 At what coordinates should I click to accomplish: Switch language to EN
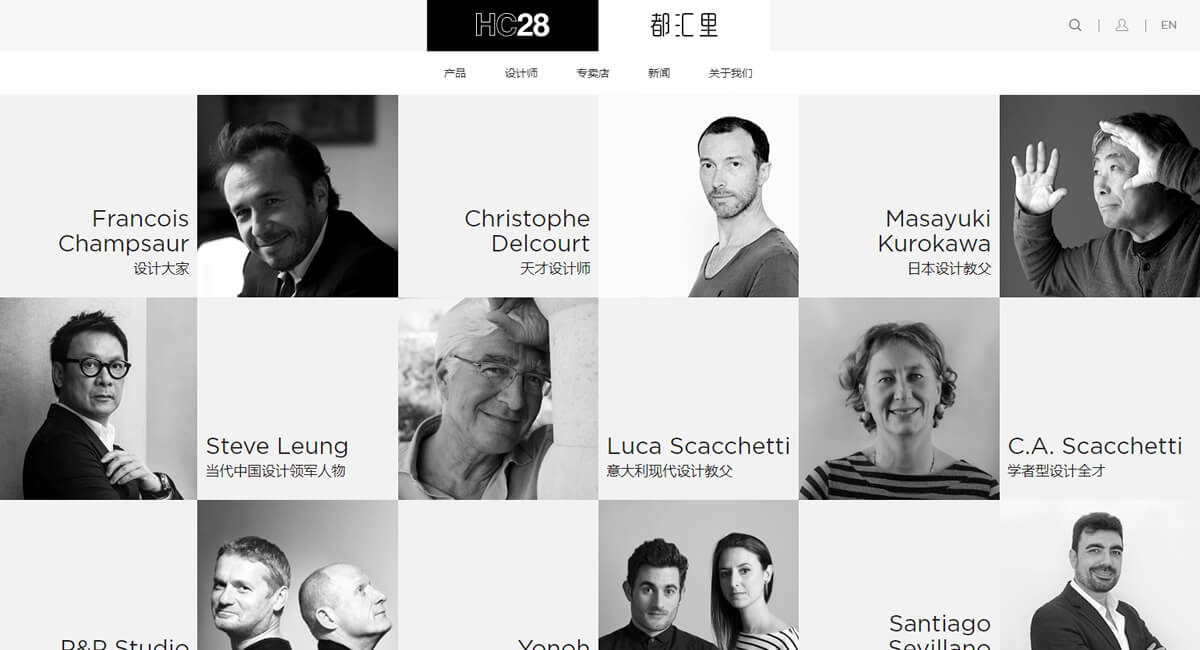(x=1168, y=25)
